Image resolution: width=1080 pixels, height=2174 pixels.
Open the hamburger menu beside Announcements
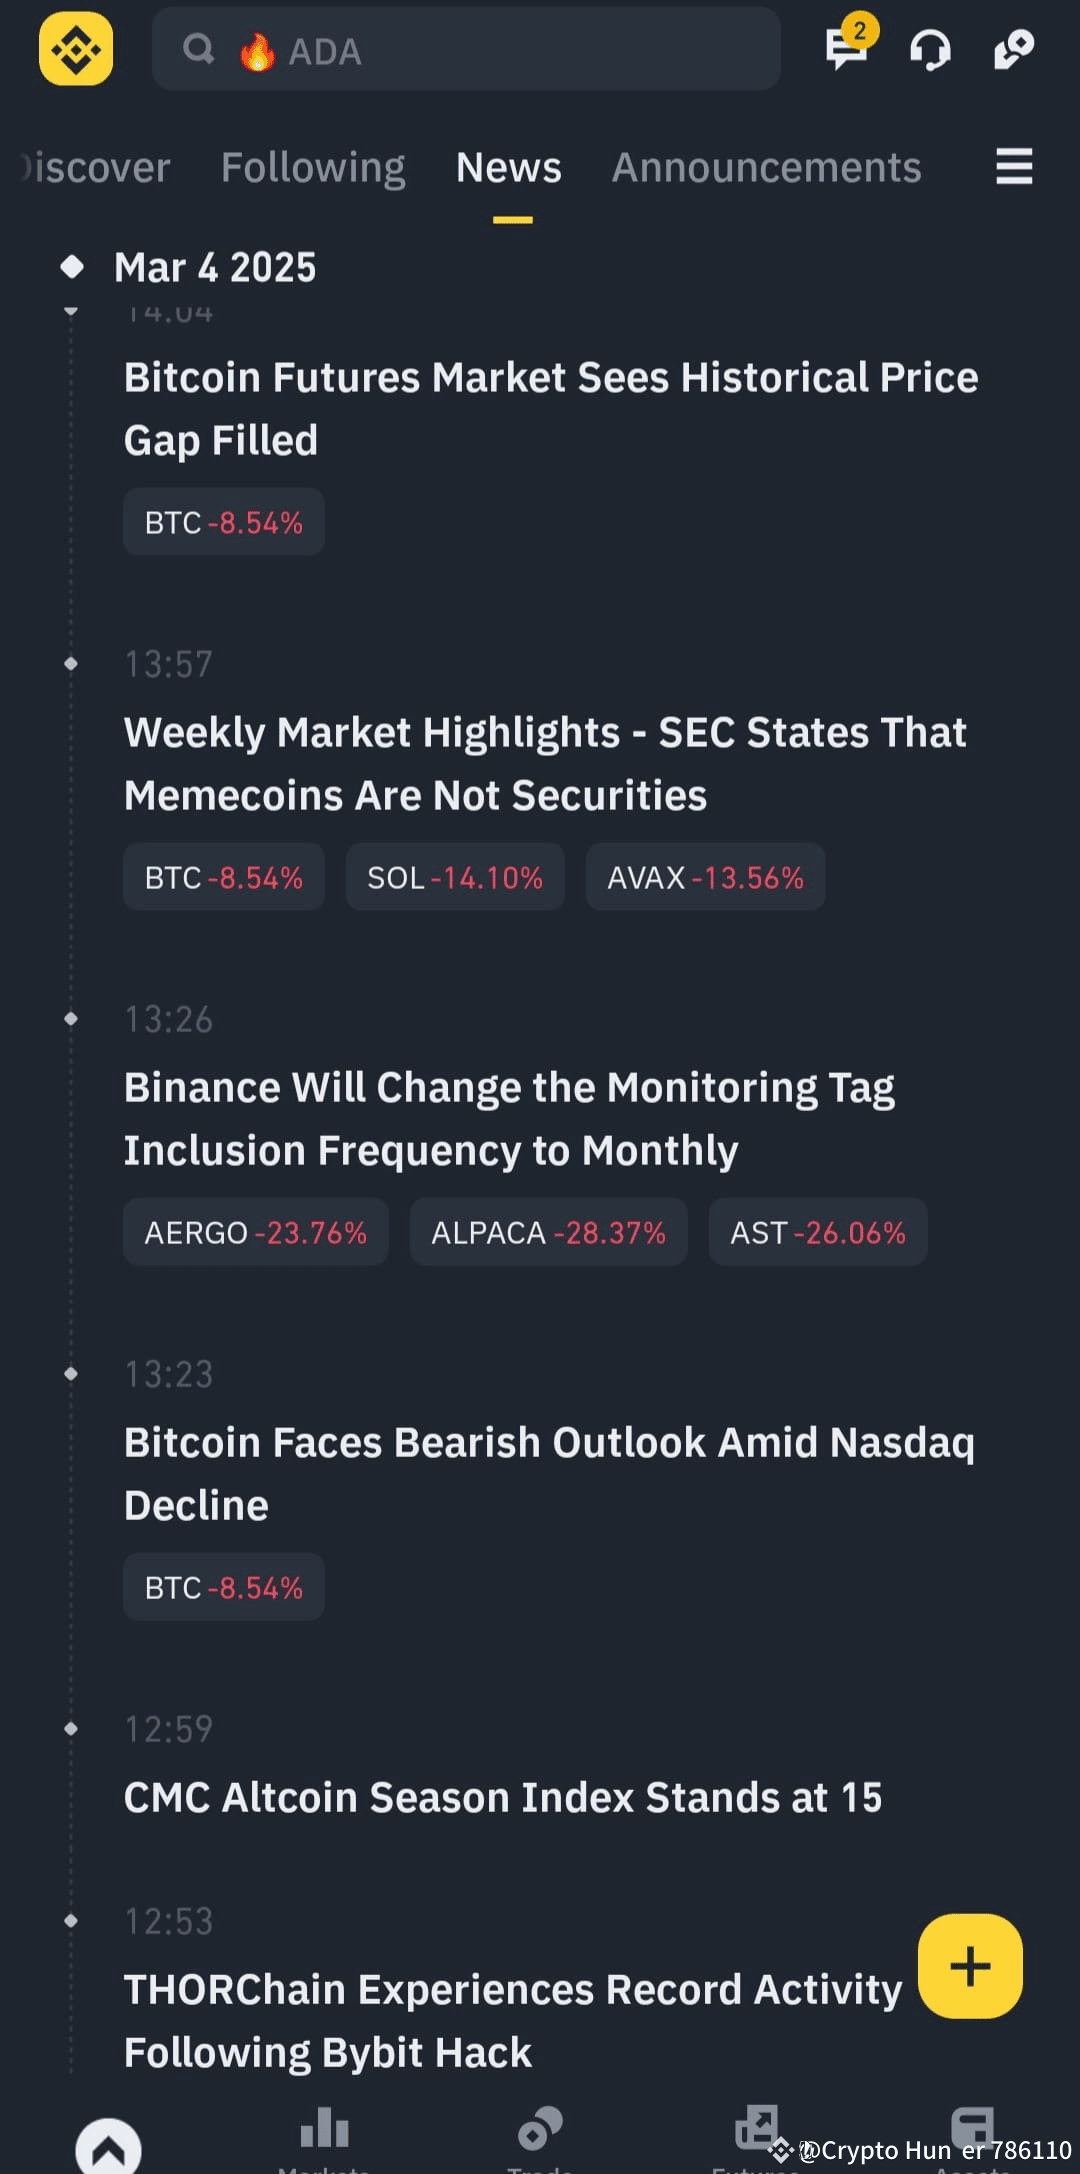[x=1013, y=167]
